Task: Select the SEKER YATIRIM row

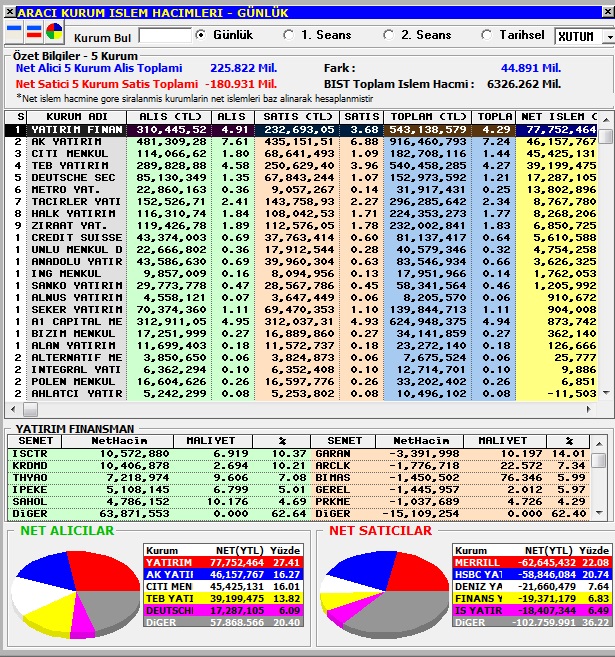Action: tap(302, 310)
